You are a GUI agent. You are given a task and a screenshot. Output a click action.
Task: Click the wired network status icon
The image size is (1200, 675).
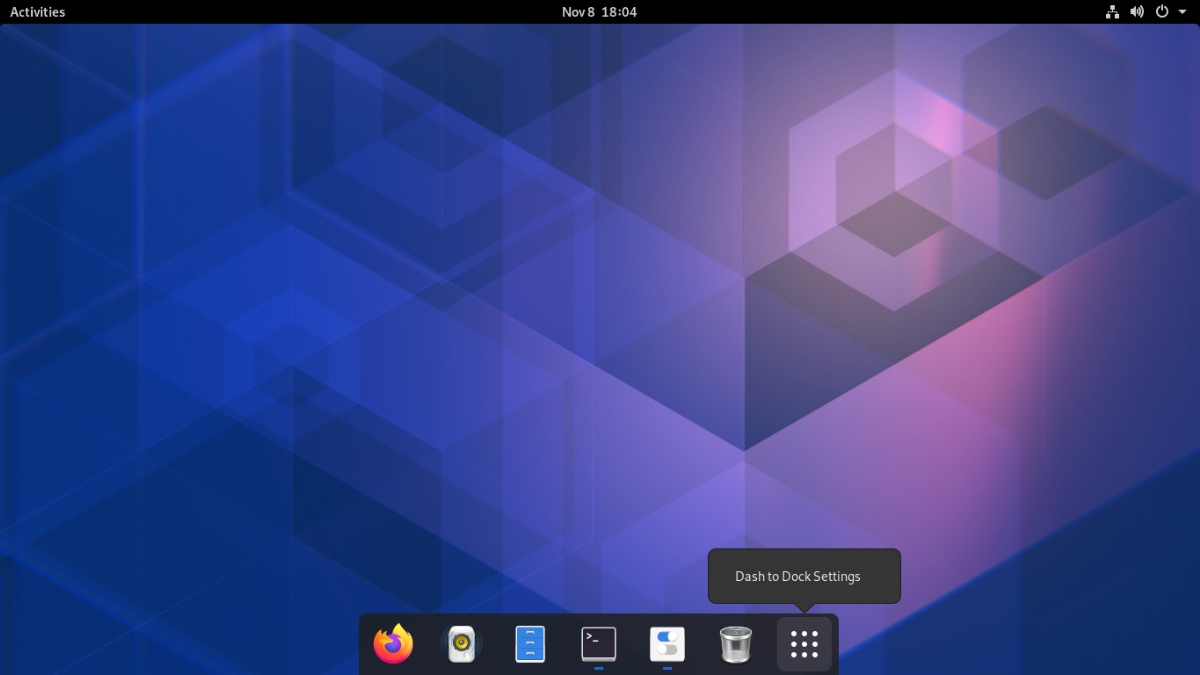[x=1112, y=12]
